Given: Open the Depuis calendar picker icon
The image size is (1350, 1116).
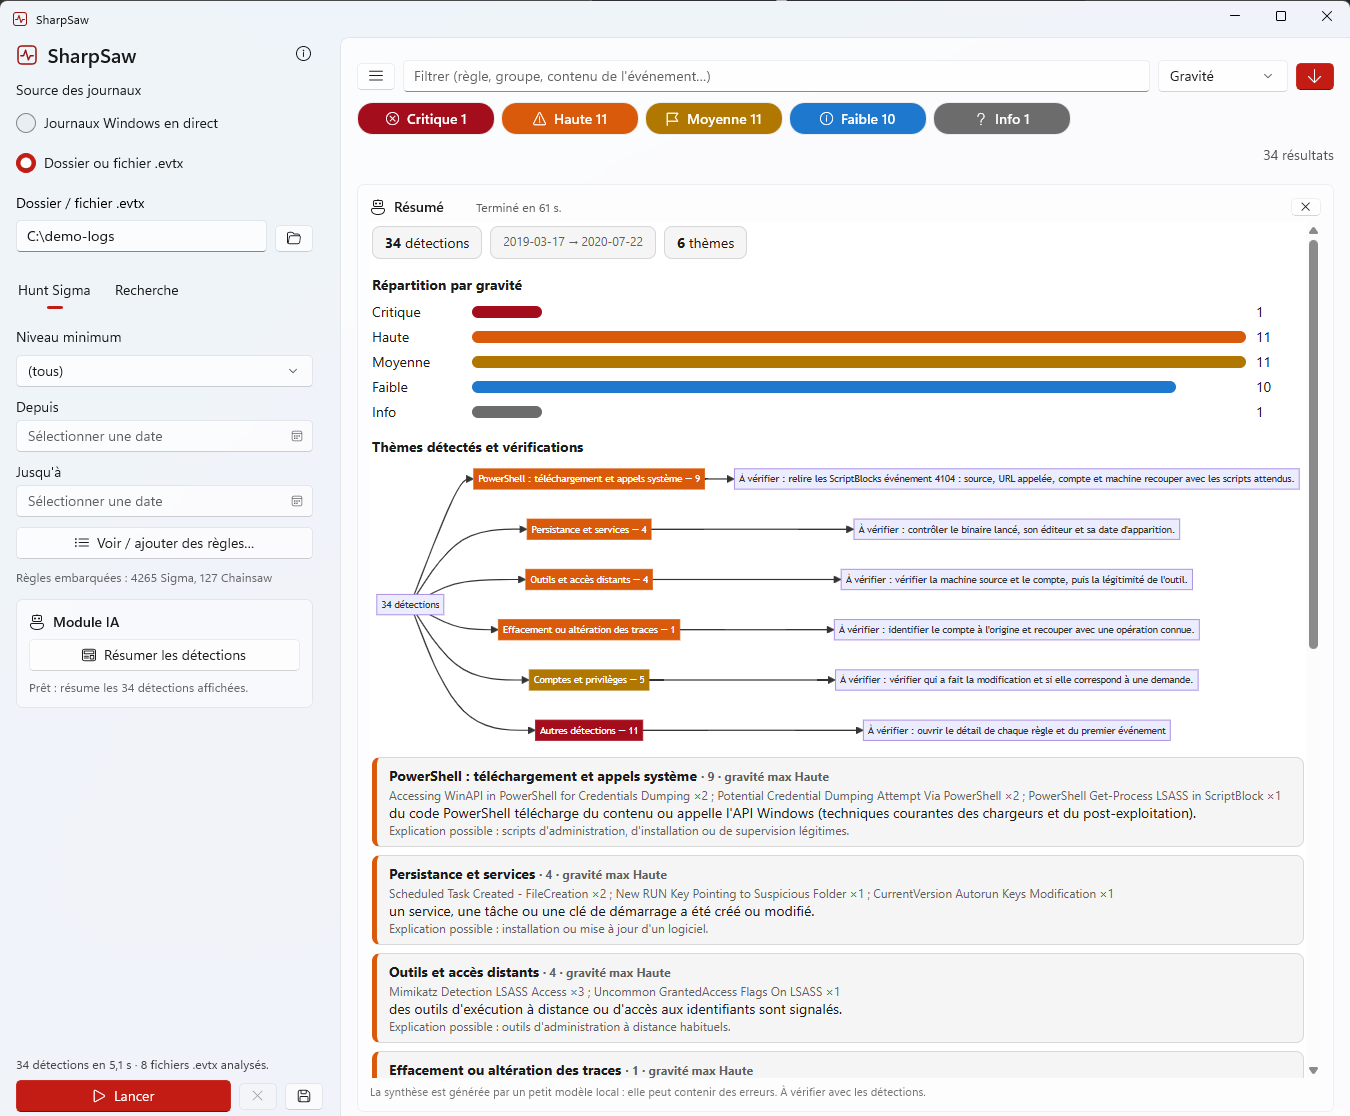Looking at the screenshot, I should click(x=297, y=436).
